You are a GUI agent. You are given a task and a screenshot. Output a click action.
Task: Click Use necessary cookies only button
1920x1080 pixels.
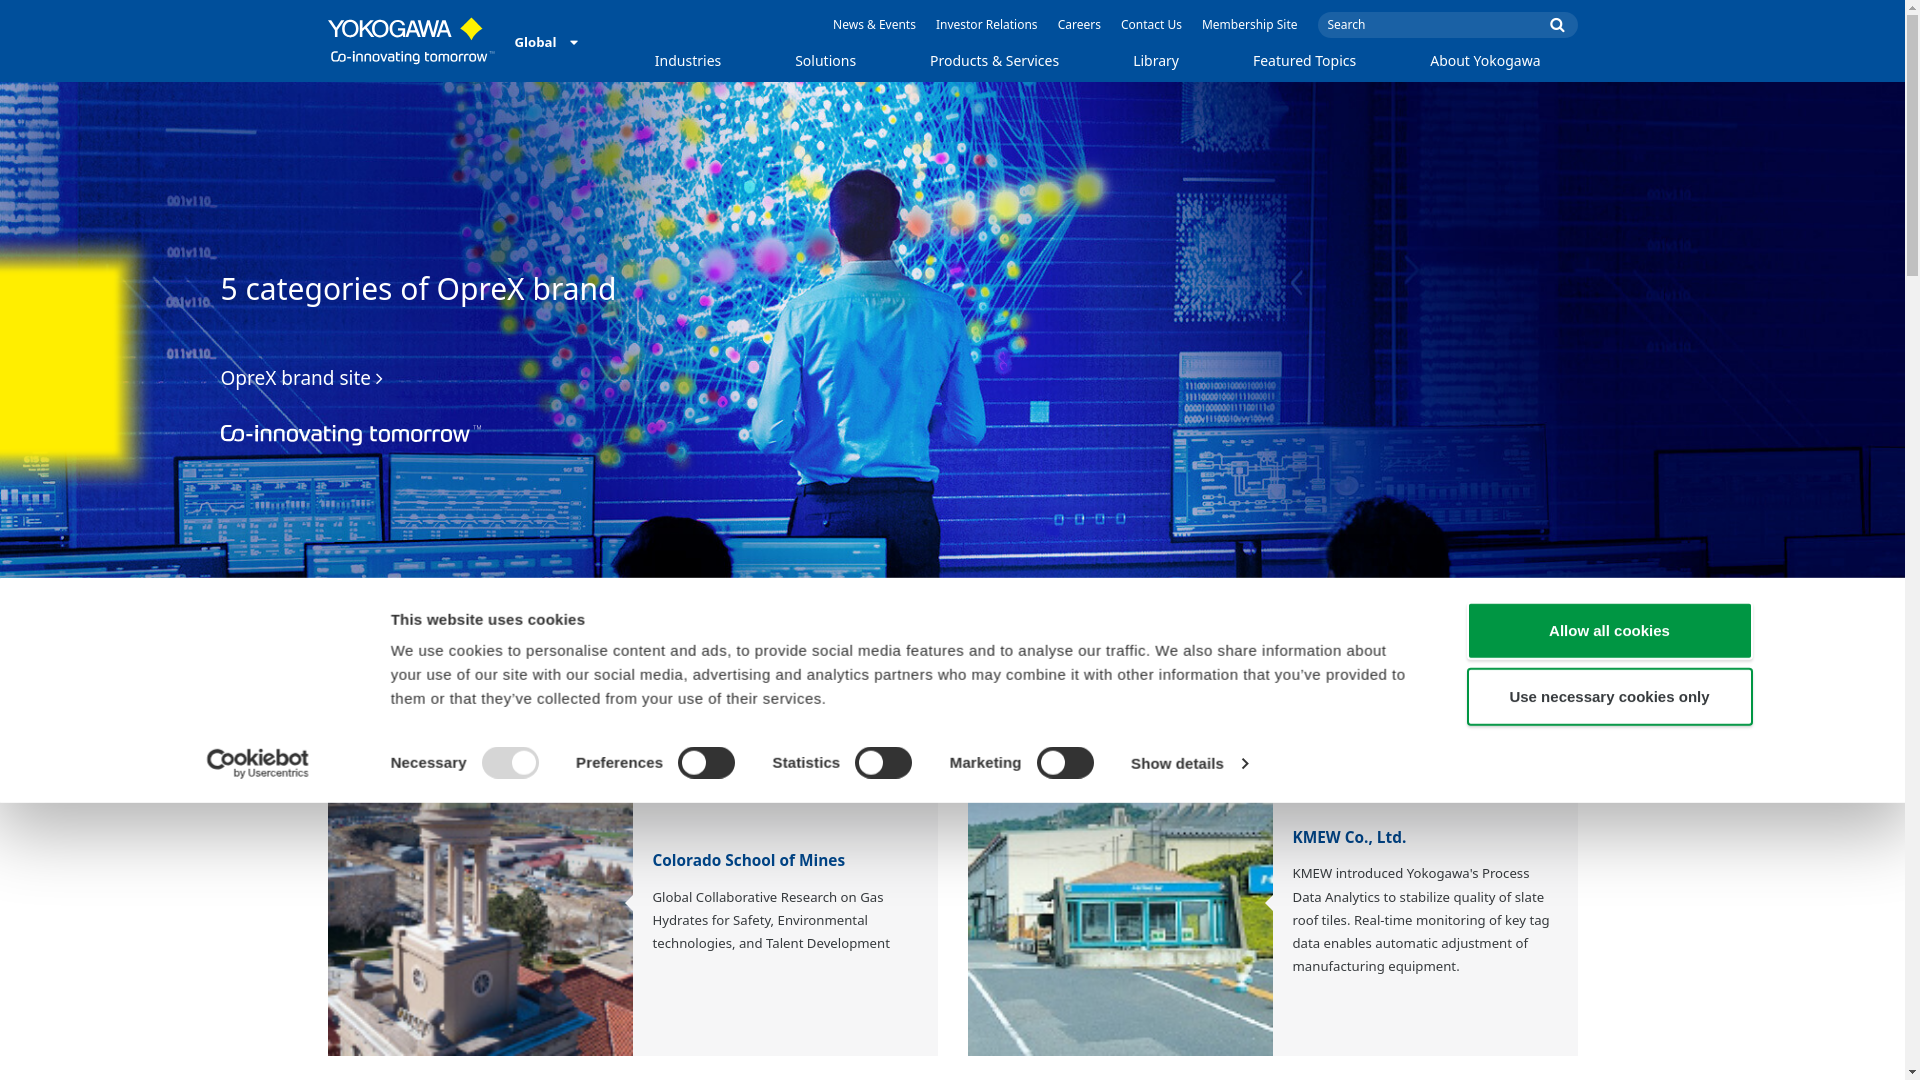pos(1609,697)
